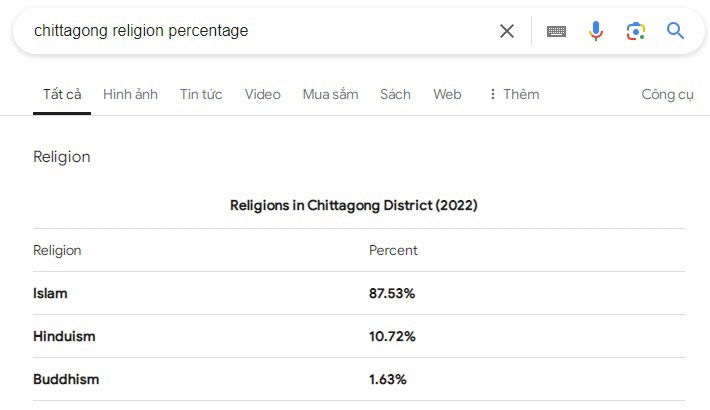This screenshot has width=710, height=410.
Task: Open the on-screen keyboard input tool
Action: [x=556, y=31]
